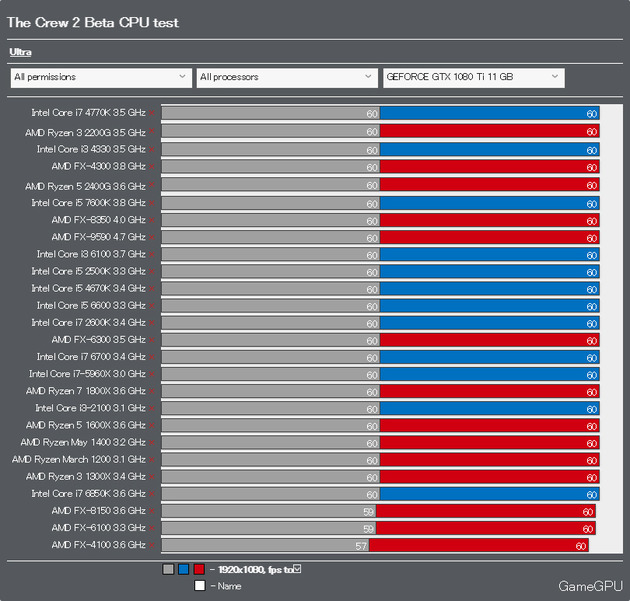Click the red bar for AMD FX-6100
Screen dimensions: 630x601
point(486,529)
